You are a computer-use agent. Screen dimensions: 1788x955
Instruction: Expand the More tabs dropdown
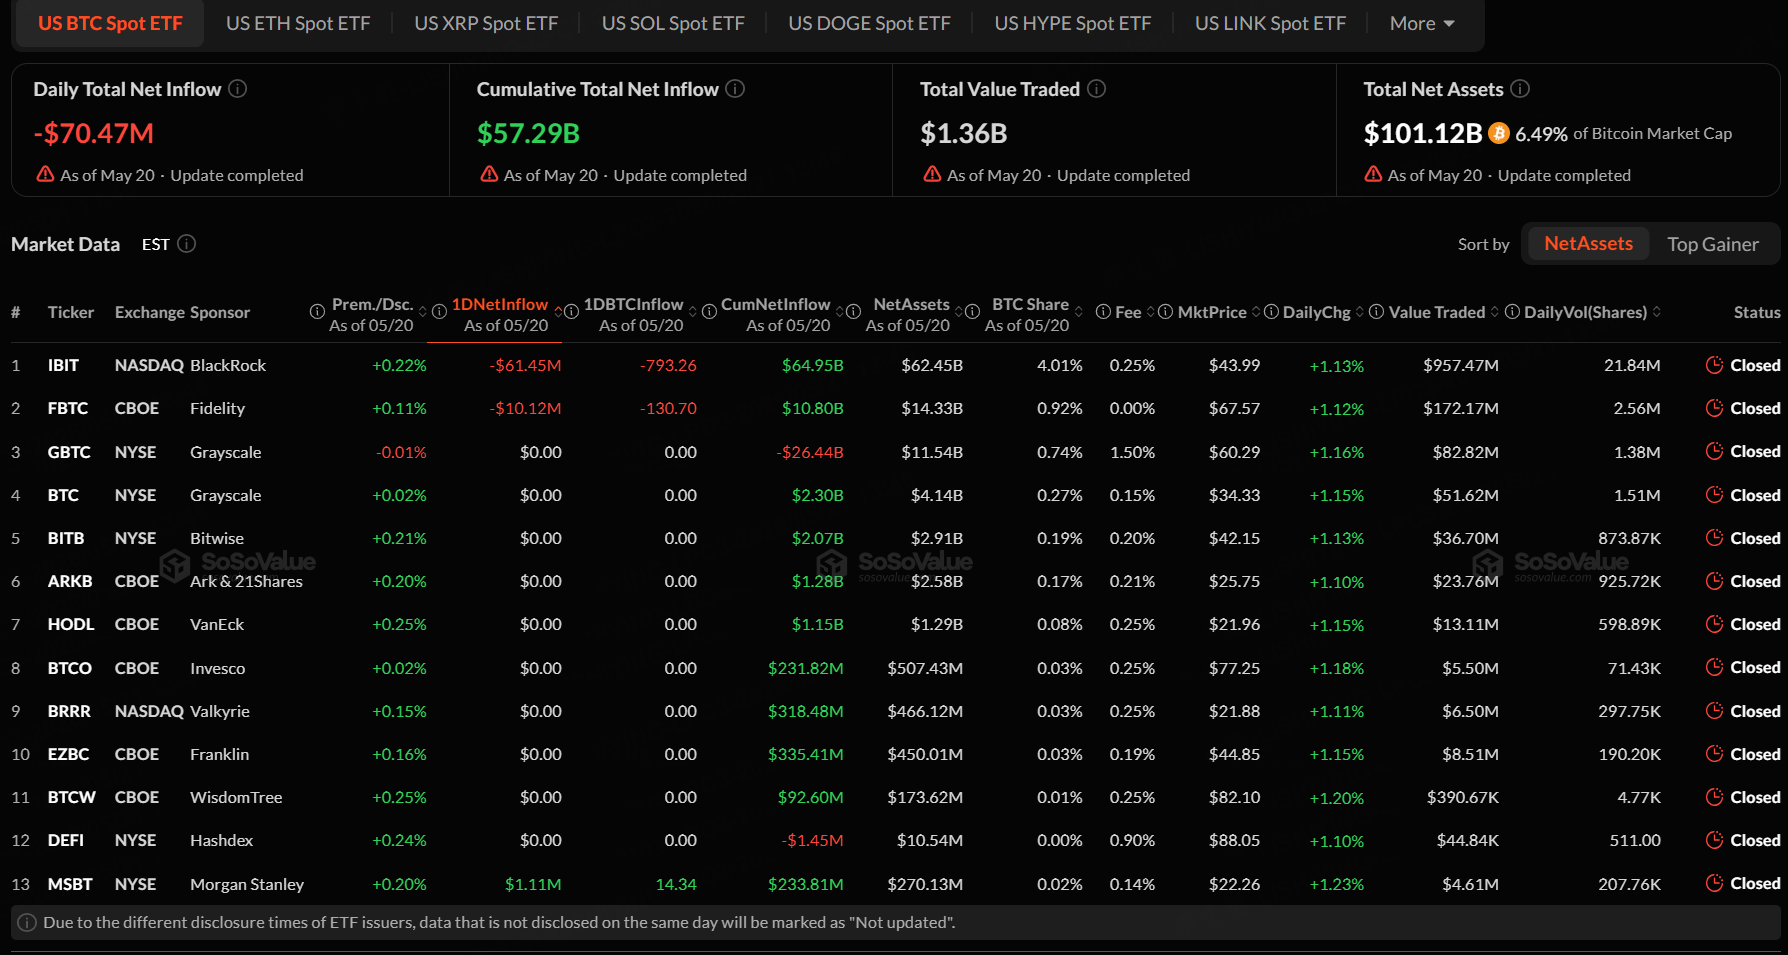pyautogui.click(x=1422, y=23)
